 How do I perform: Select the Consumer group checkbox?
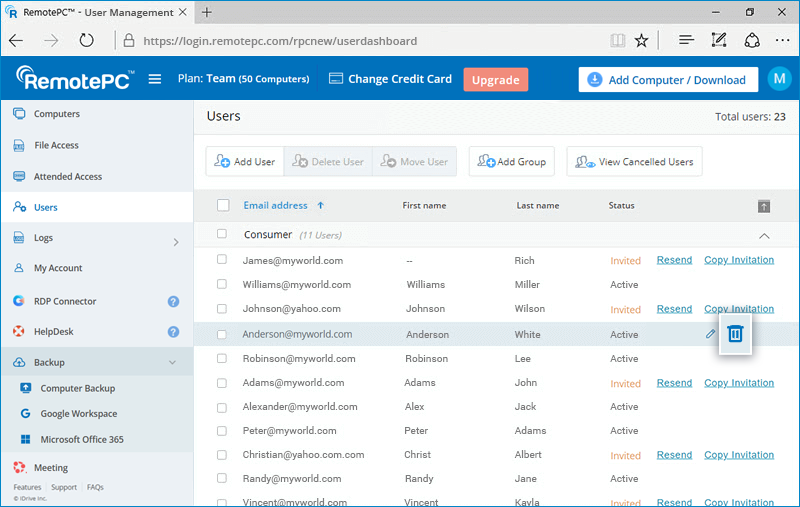click(223, 235)
